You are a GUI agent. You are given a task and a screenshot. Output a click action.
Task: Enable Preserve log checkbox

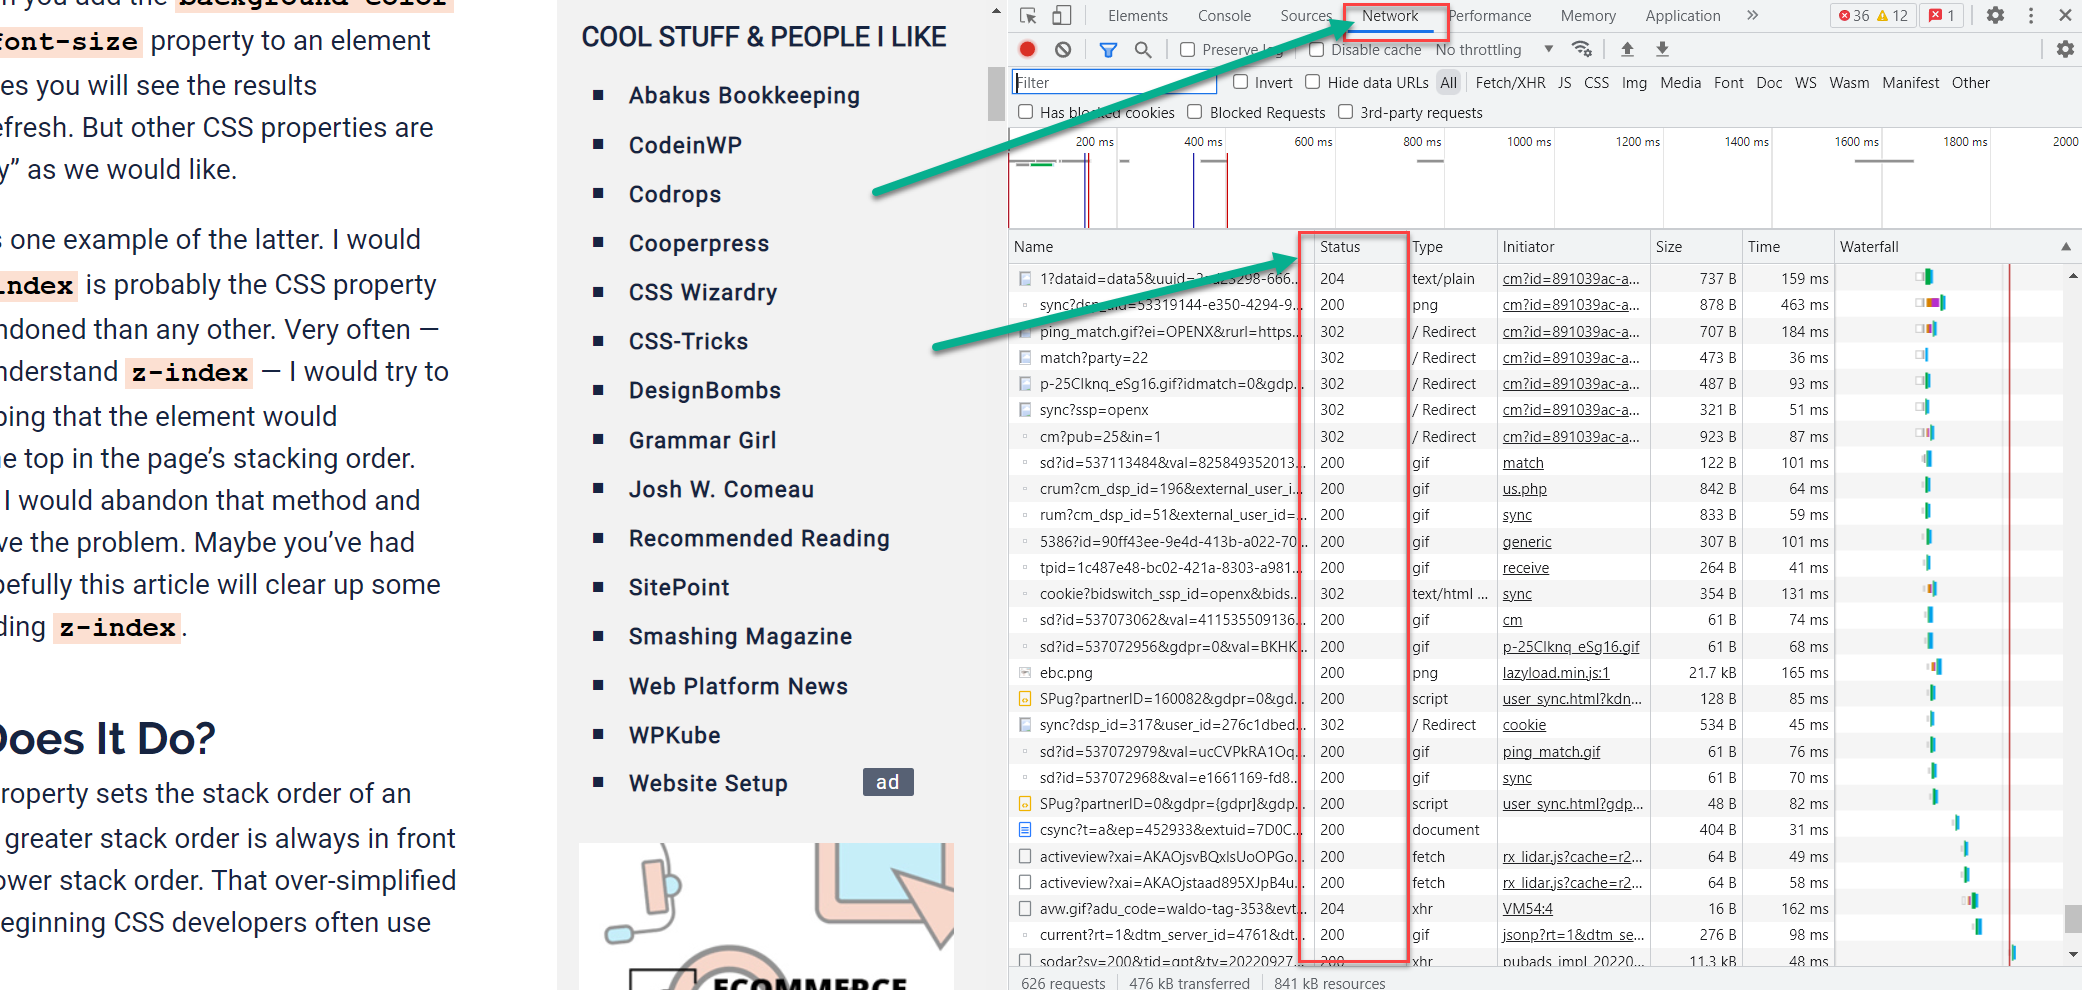[x=1188, y=49]
